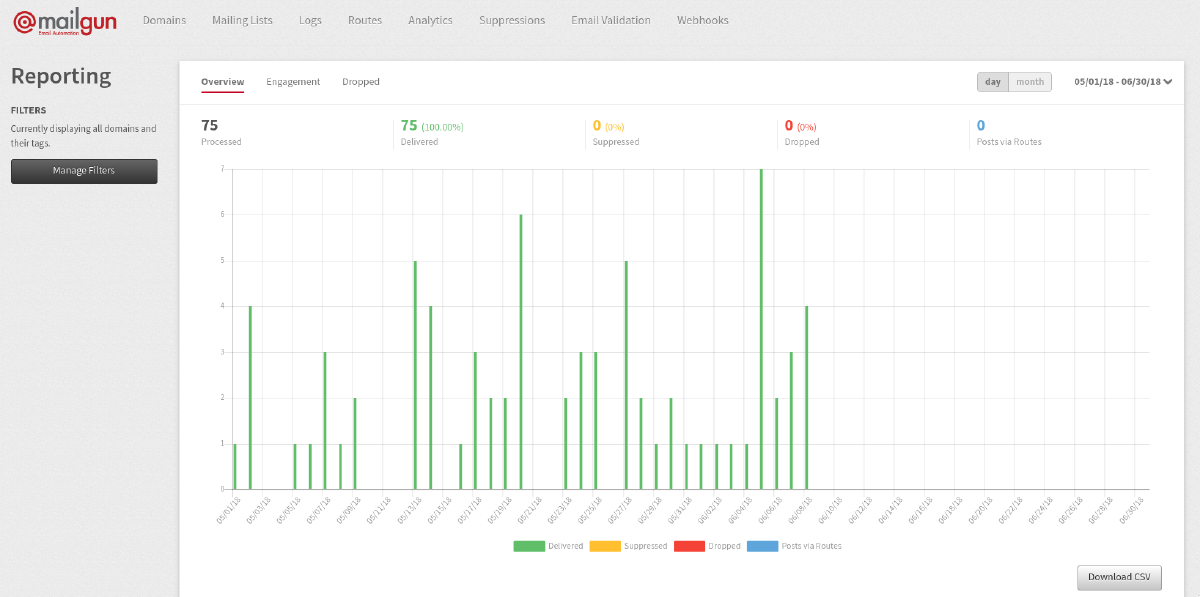Screen dimensions: 1200x597
Task: Open the Logs section
Action: click(310, 20)
